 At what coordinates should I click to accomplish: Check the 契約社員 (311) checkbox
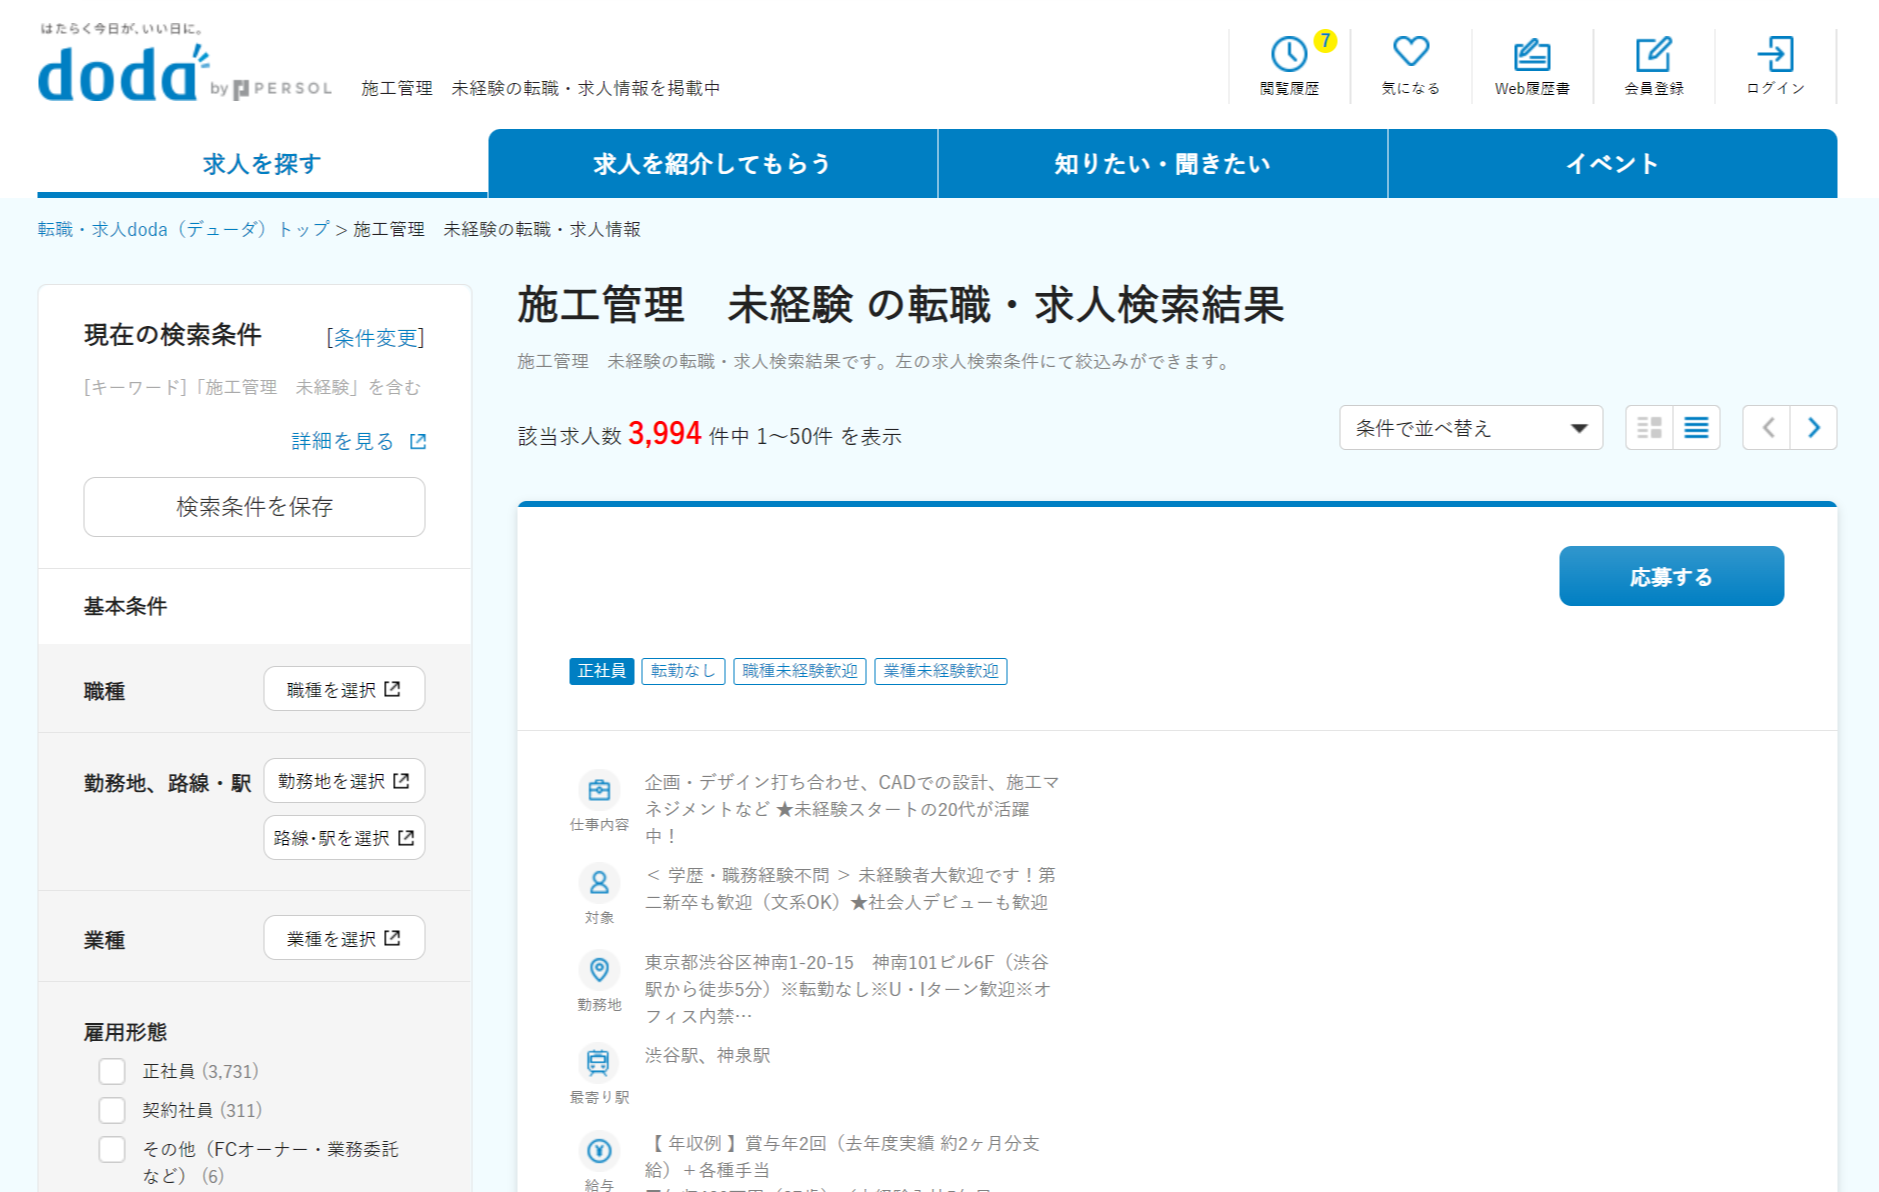[112, 1110]
